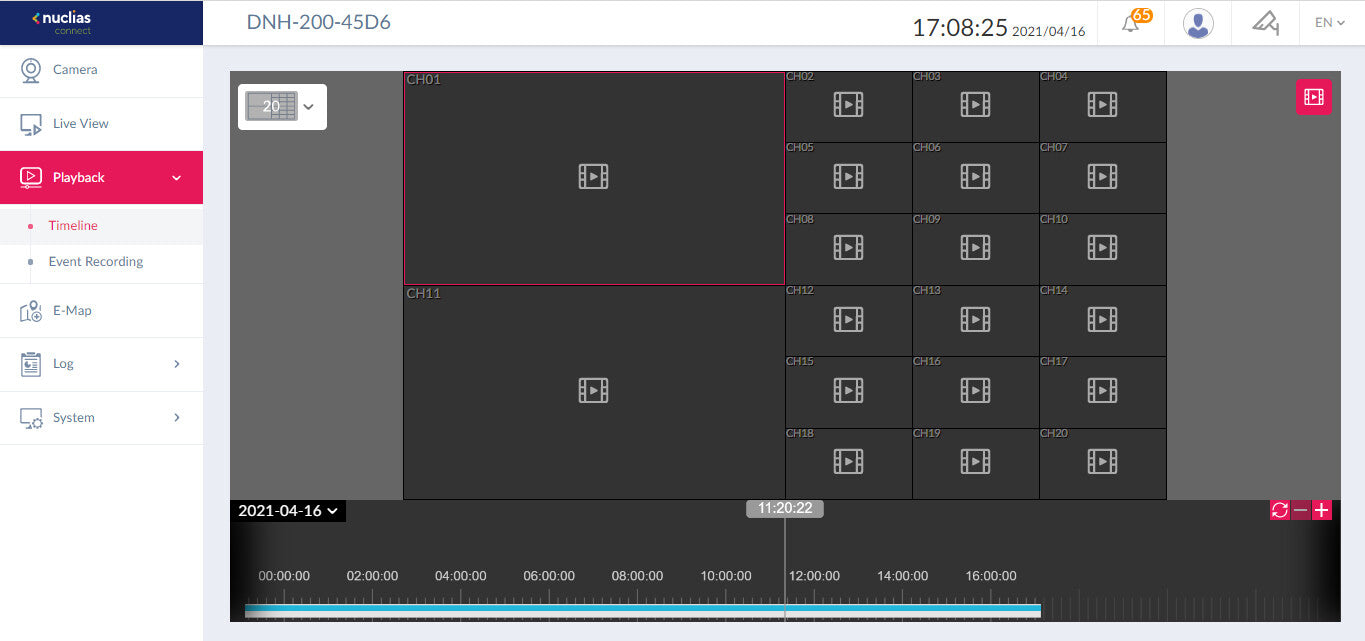Screen dimensions: 1365x641
Task: Expand the Log menu chevron
Action: [177, 364]
